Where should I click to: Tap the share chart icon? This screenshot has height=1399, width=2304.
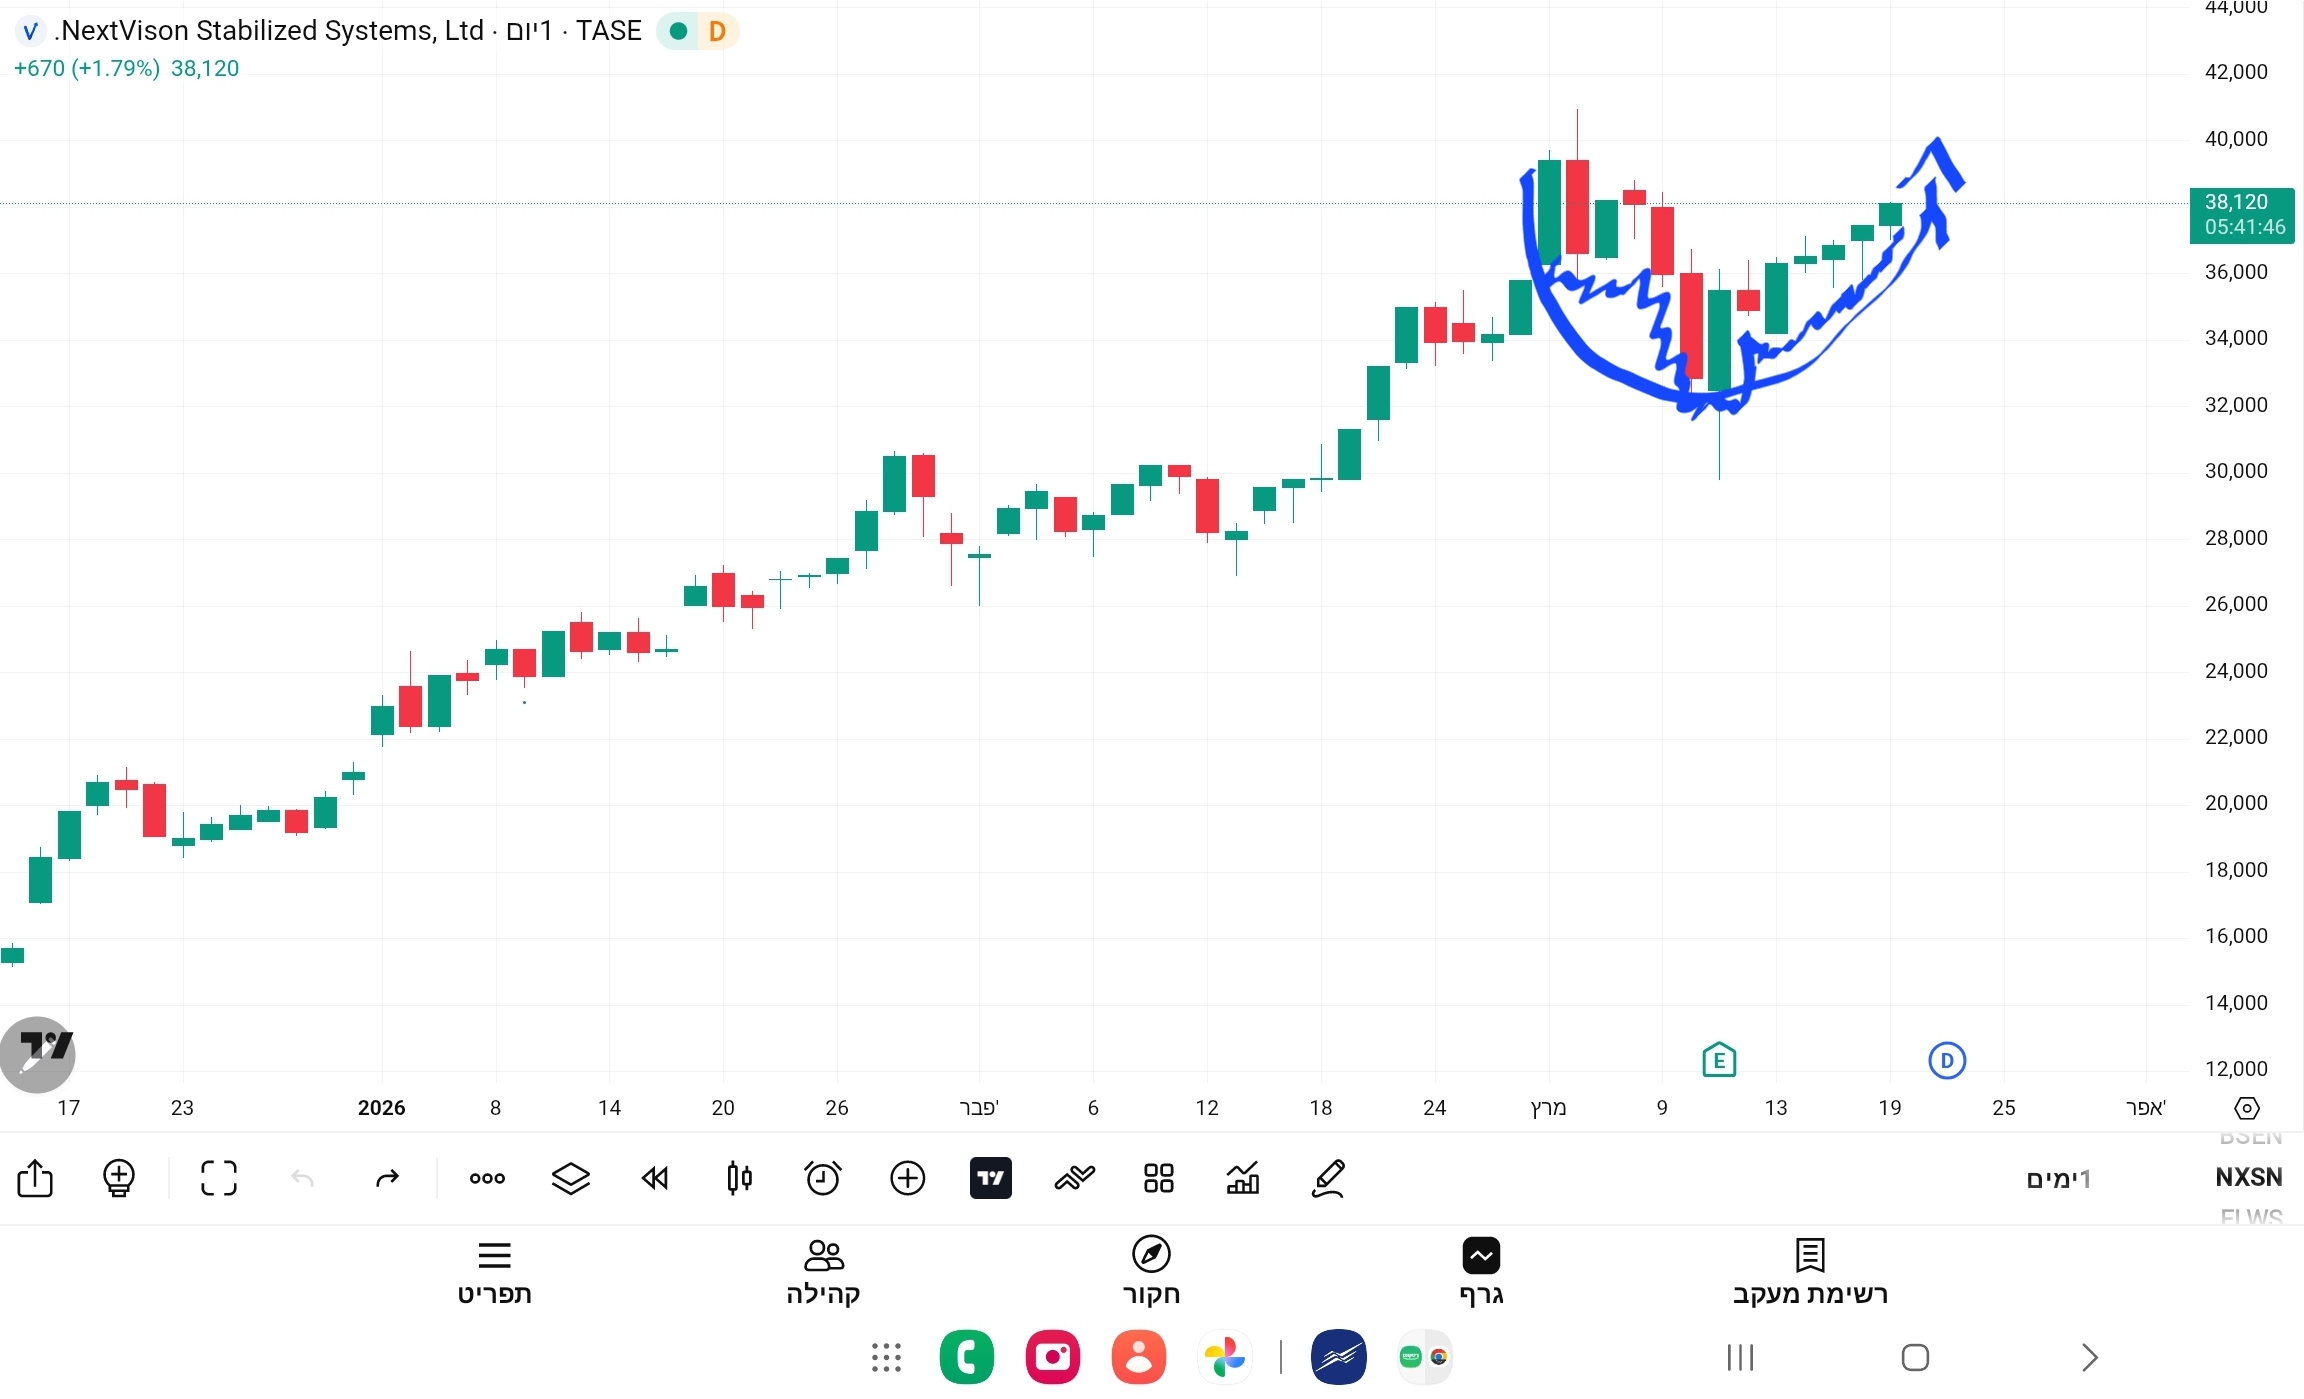point(35,1178)
